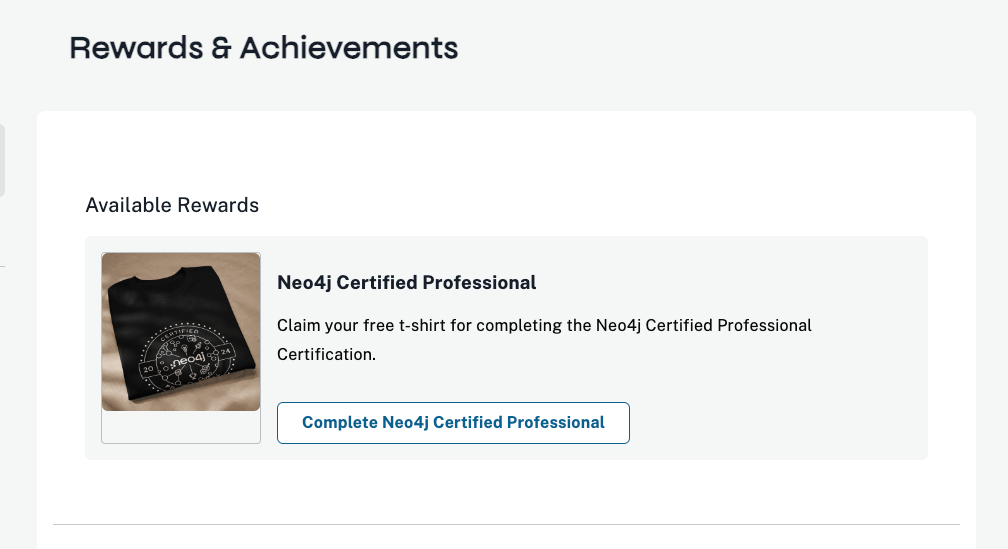This screenshot has height=549, width=1008.
Task: Click the neo4j logo on the t-shirt
Action: (x=188, y=361)
